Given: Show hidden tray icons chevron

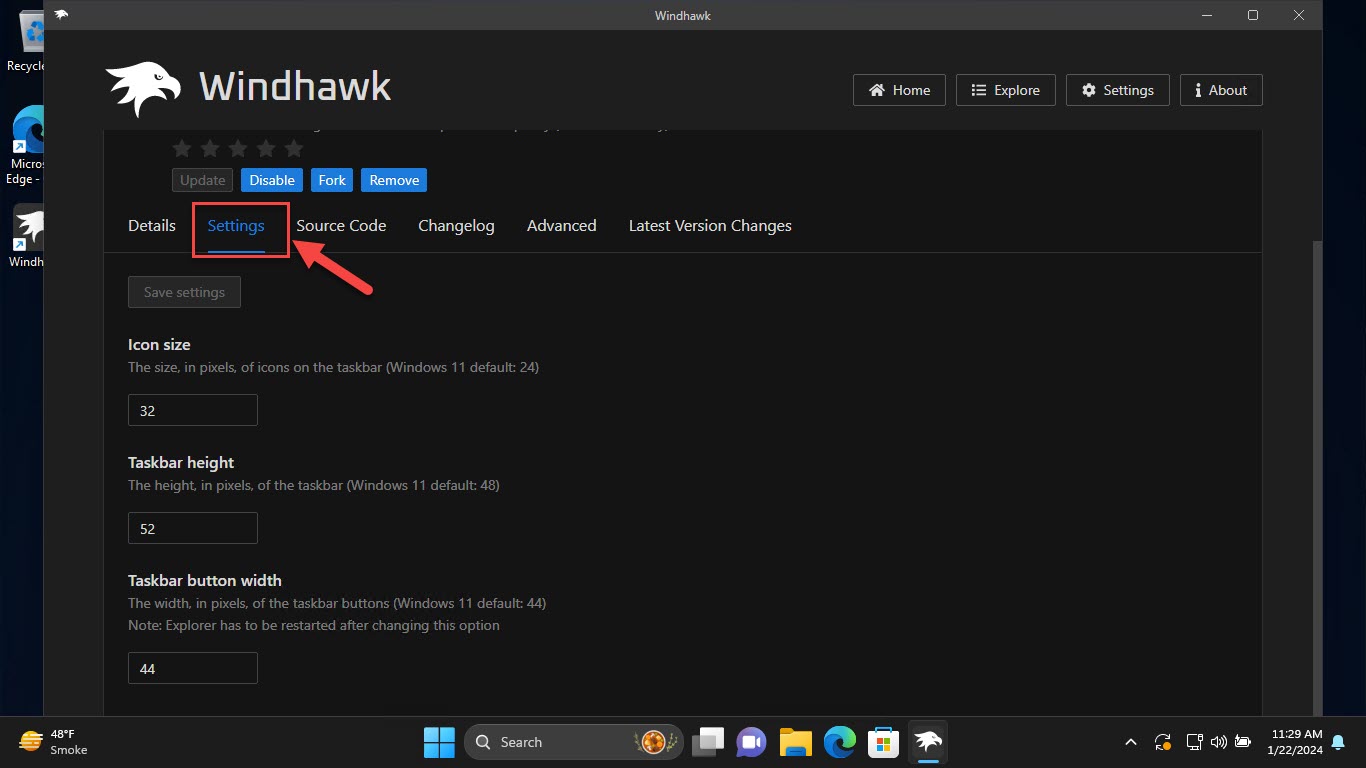Looking at the screenshot, I should pos(1131,742).
